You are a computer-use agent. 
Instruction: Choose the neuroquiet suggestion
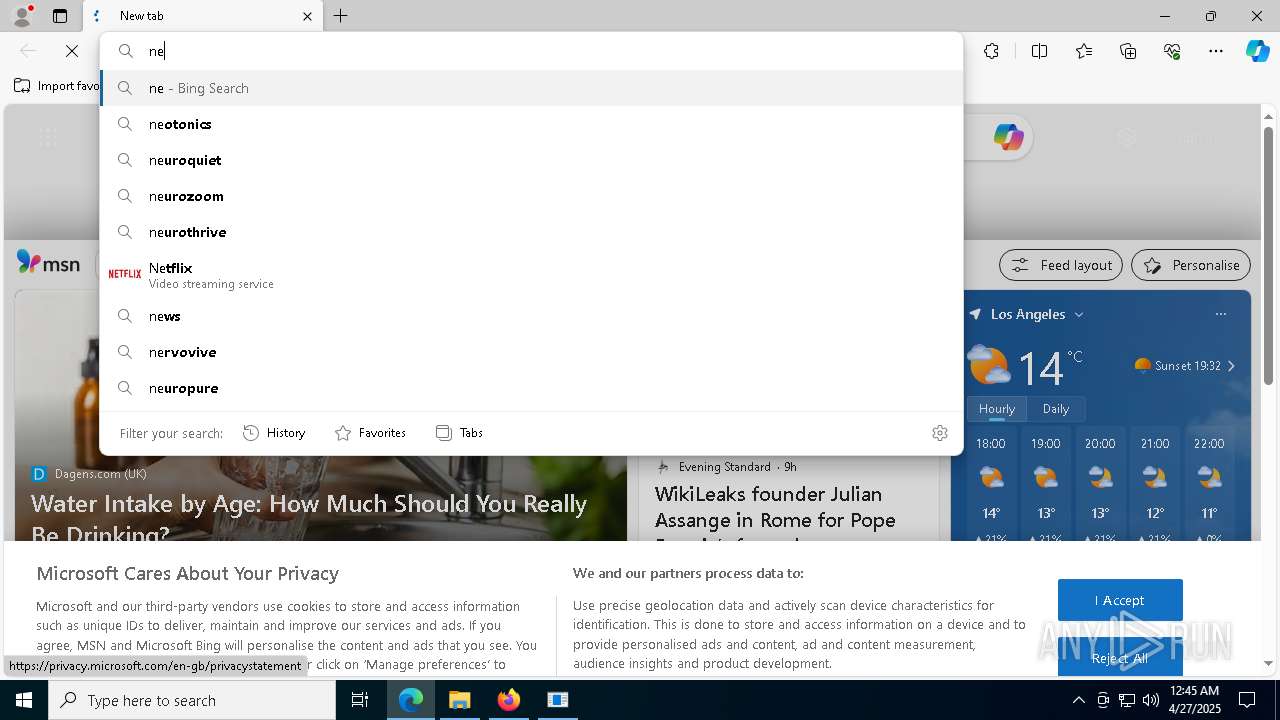click(x=532, y=160)
